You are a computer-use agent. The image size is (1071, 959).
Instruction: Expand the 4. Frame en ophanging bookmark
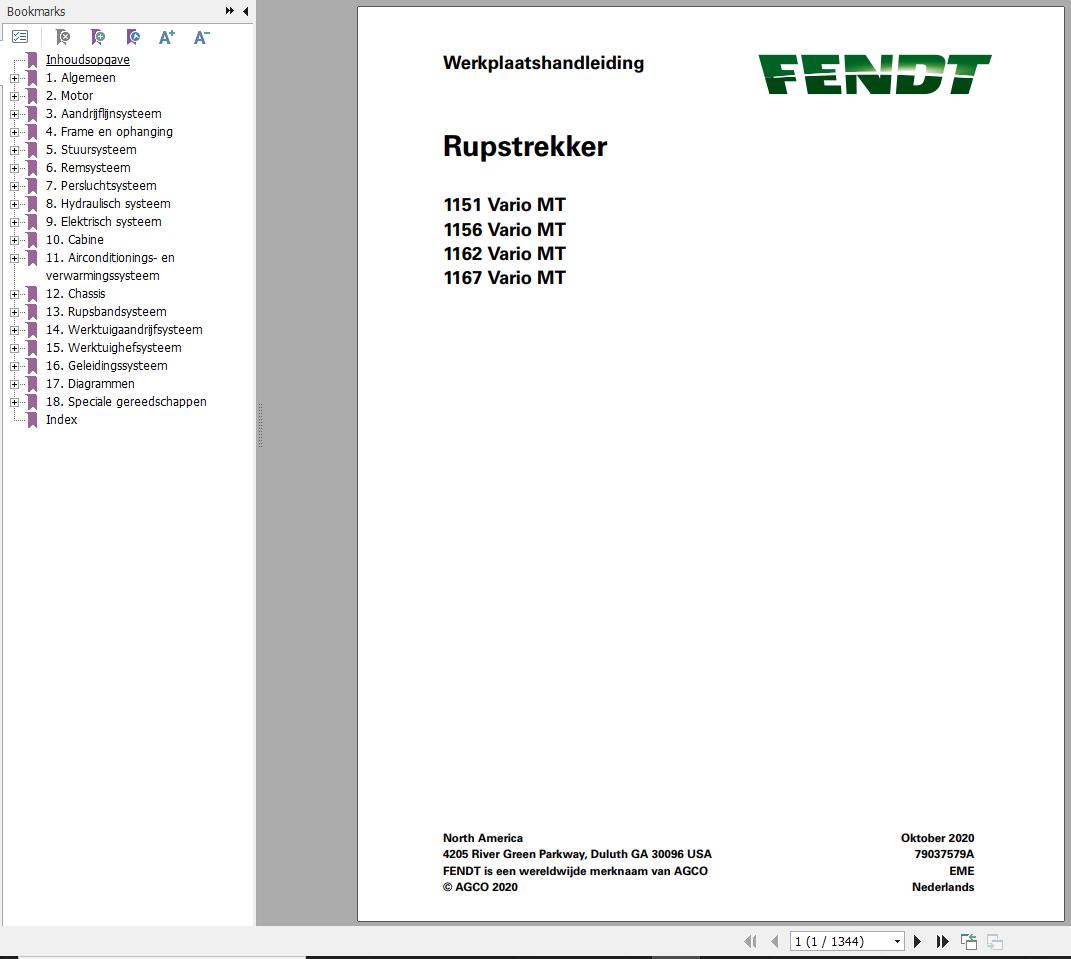14,133
